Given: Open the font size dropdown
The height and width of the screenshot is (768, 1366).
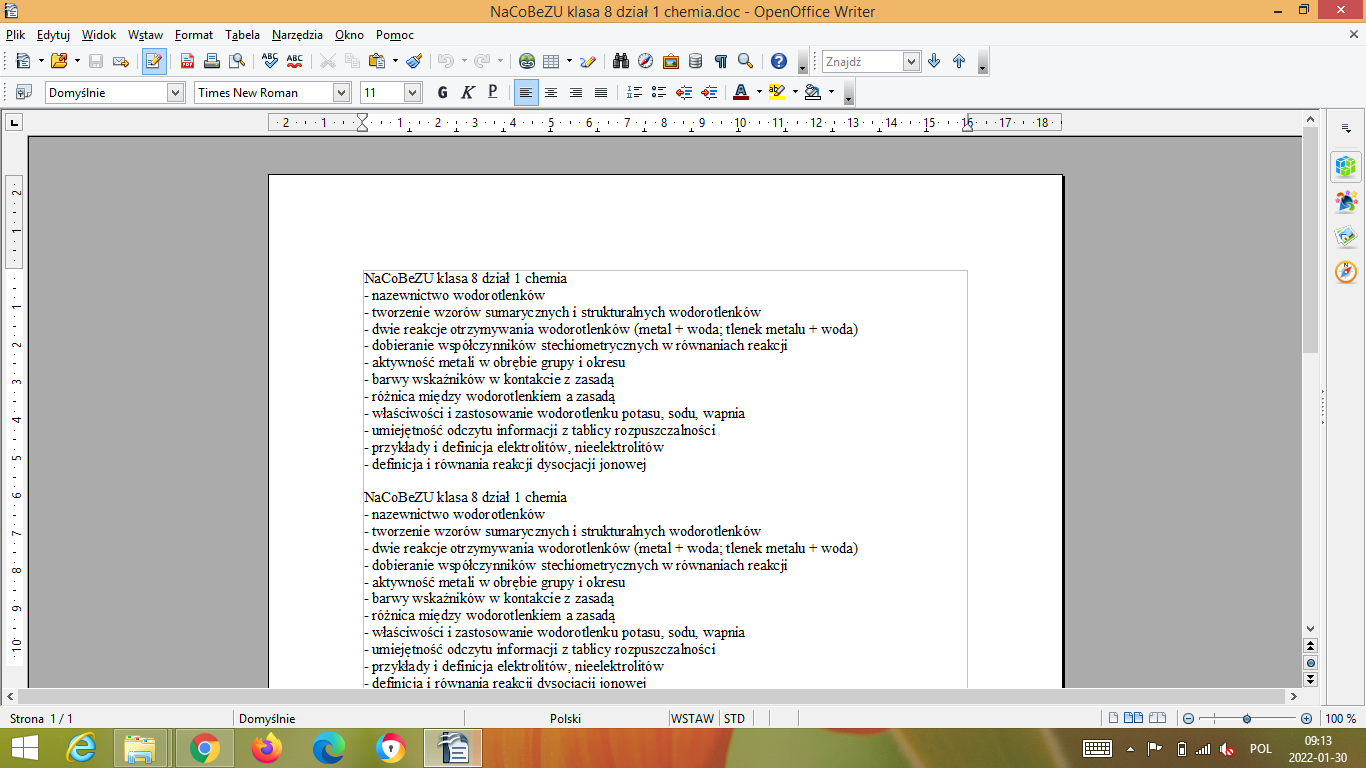Looking at the screenshot, I should [x=412, y=92].
